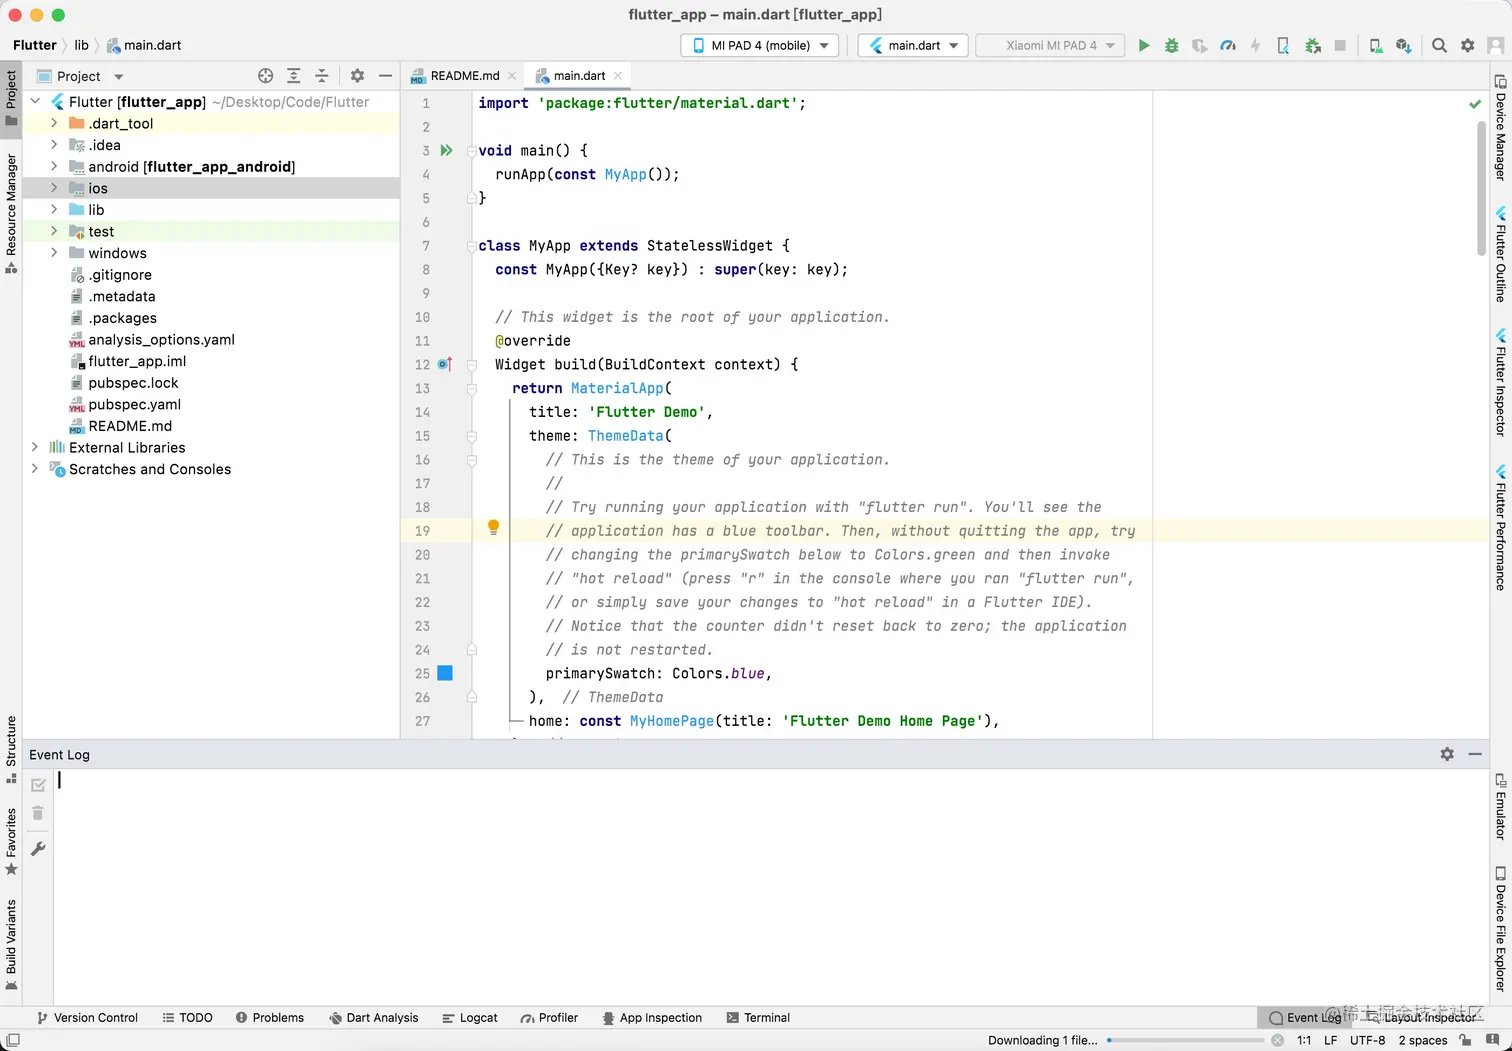The image size is (1512, 1051).
Task: Select the main.dart editor tab
Action: 579,75
